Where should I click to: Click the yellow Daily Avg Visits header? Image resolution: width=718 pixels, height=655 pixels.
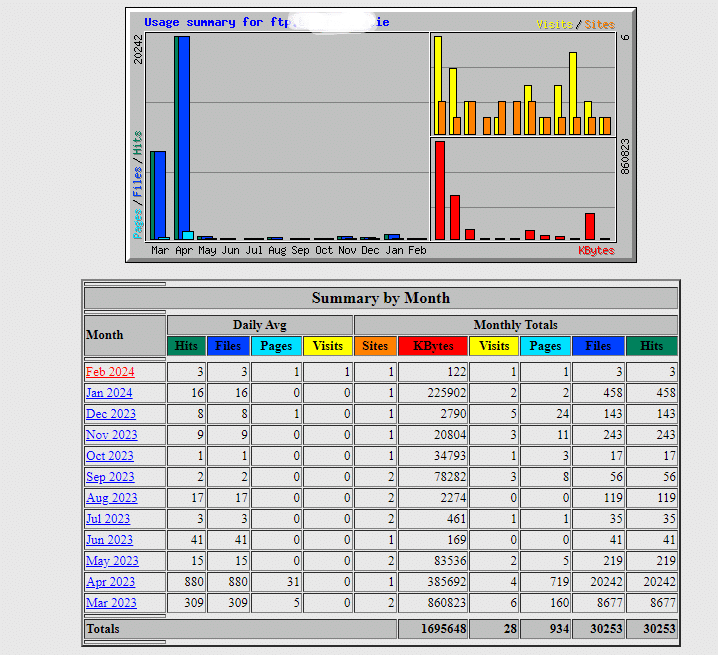pos(328,346)
